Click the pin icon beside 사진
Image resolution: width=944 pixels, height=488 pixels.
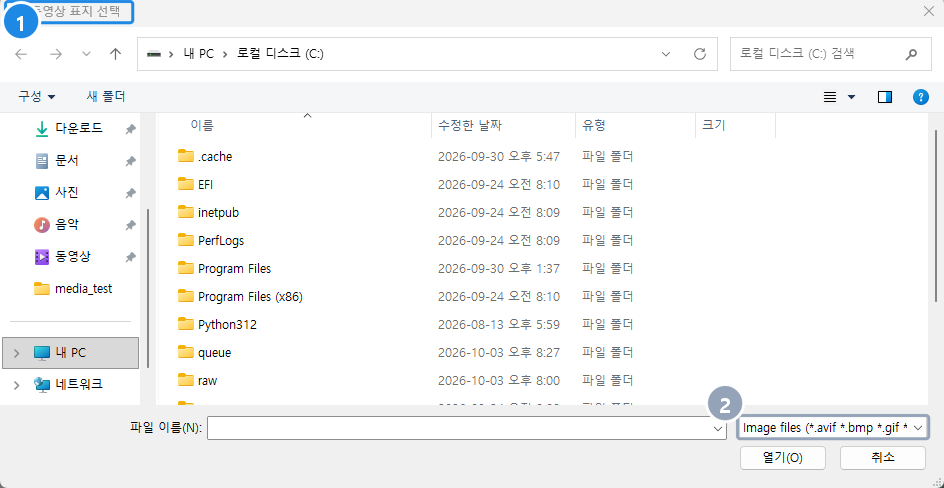(x=130, y=194)
